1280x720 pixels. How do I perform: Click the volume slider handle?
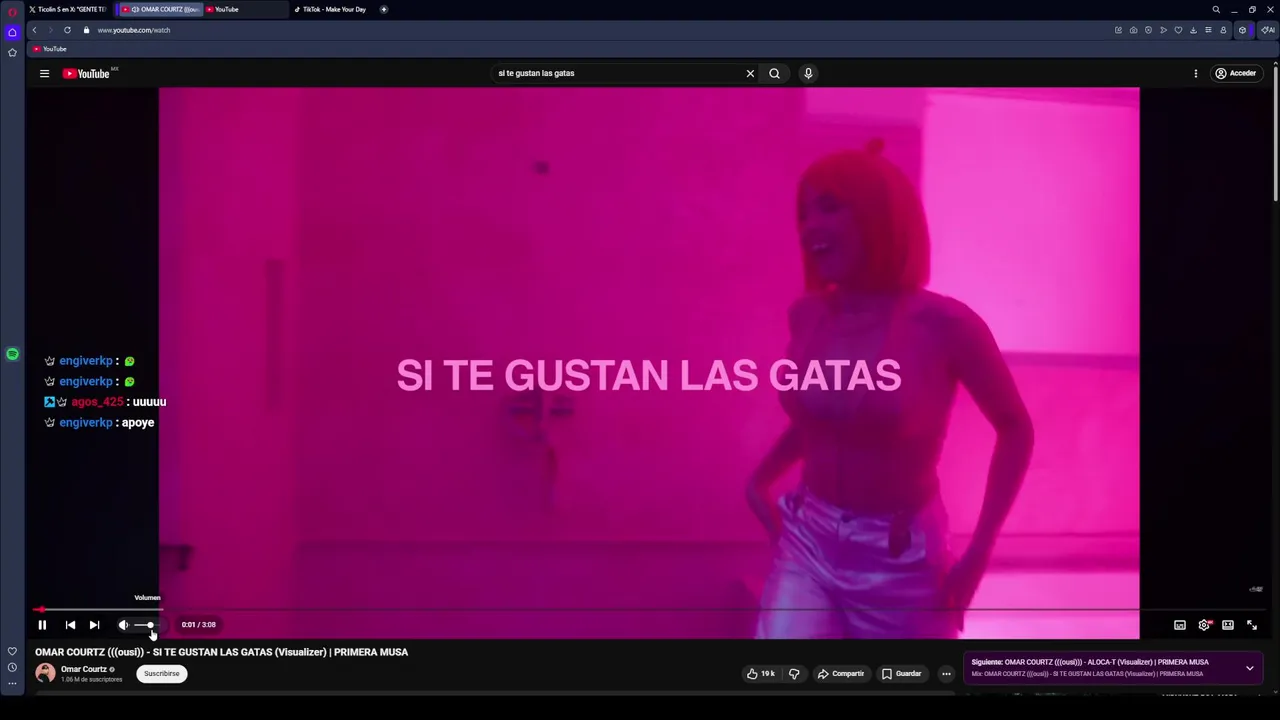[x=150, y=625]
